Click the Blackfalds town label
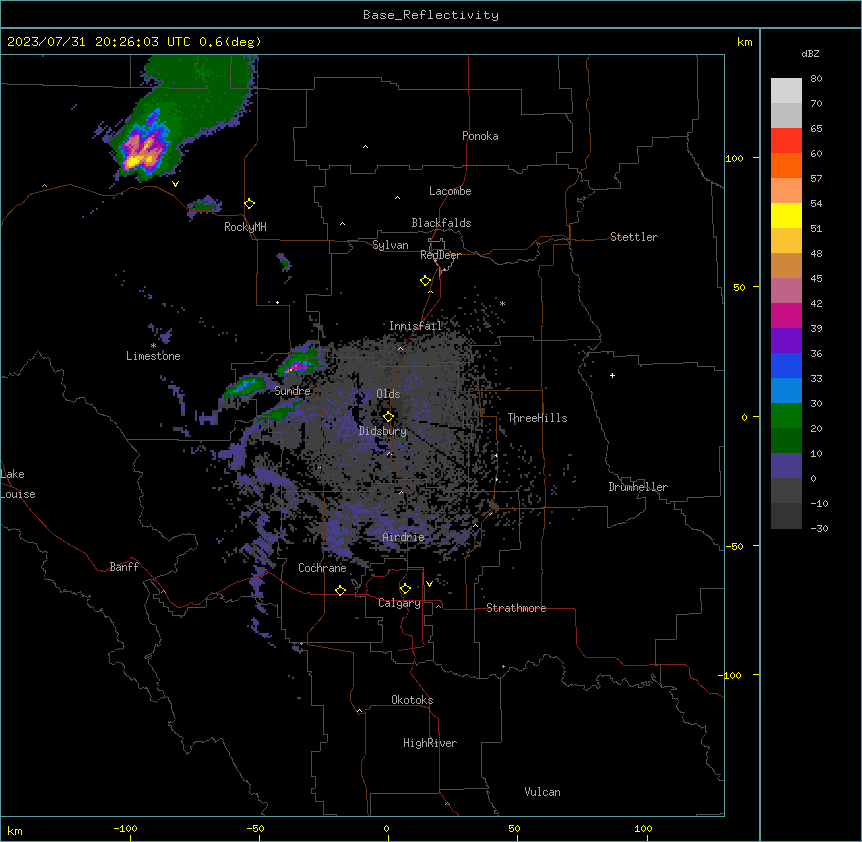The width and height of the screenshot is (862, 842). pyautogui.click(x=441, y=223)
